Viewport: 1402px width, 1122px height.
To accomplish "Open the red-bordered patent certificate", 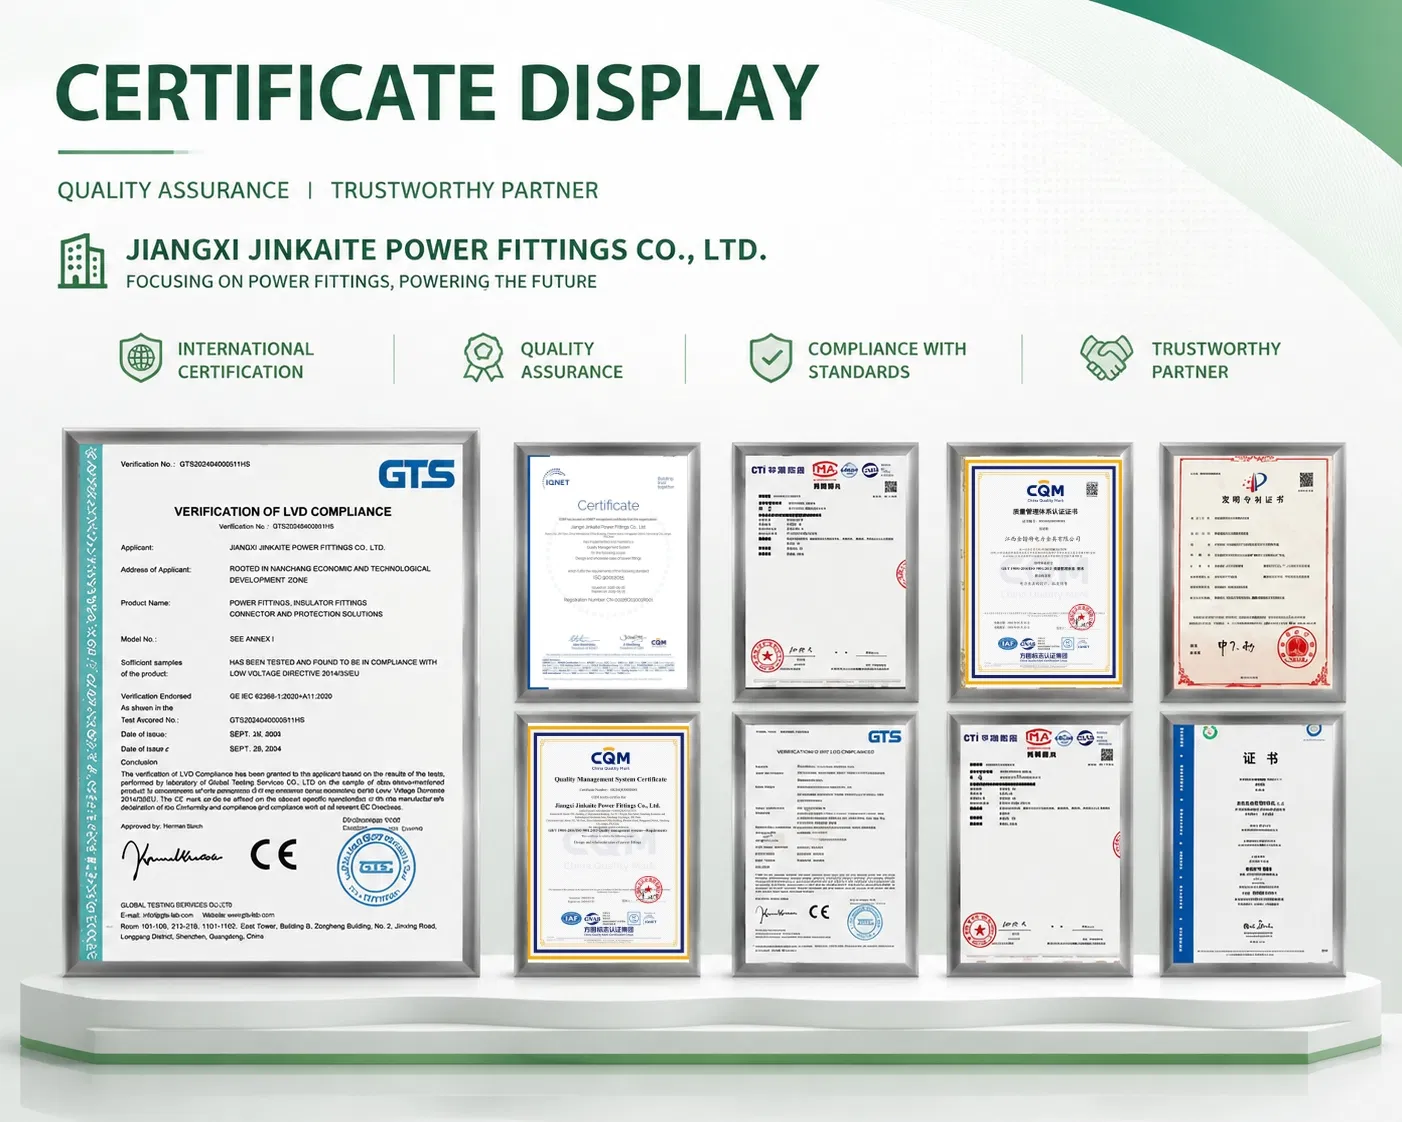I will [x=1253, y=573].
